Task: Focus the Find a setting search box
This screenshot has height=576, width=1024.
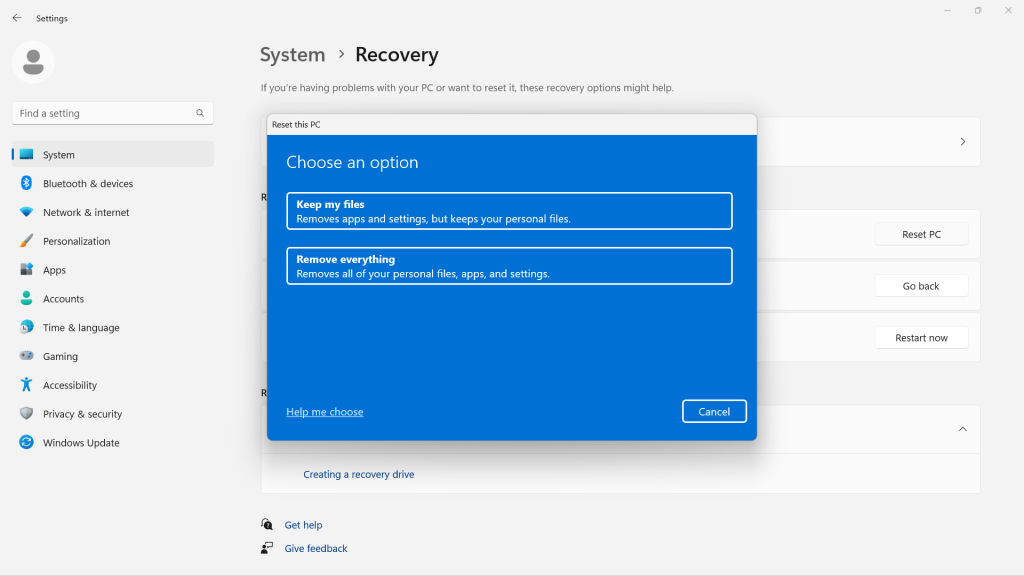Action: click(x=112, y=113)
